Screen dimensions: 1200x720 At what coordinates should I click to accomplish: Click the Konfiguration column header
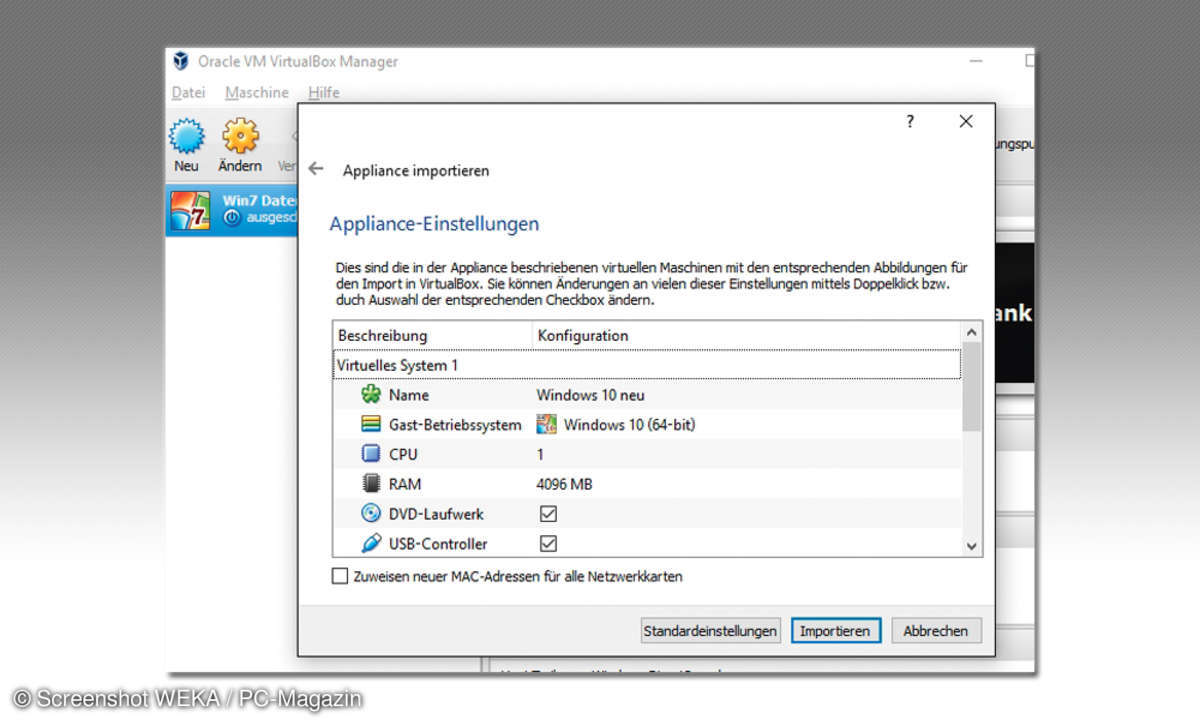tap(746, 335)
